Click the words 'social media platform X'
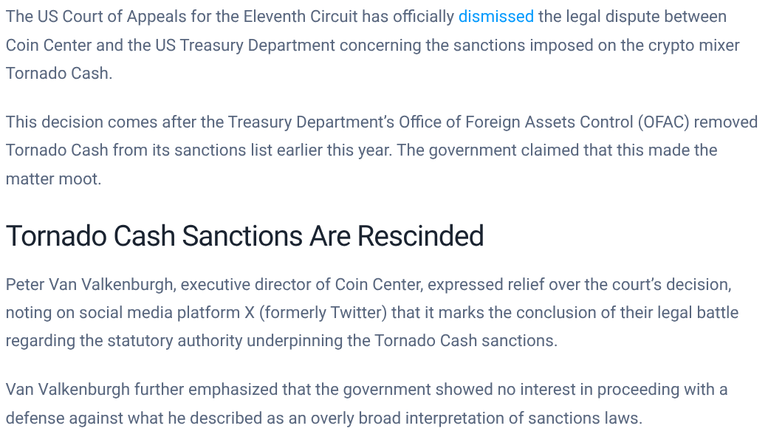This screenshot has width=768, height=436. (x=167, y=313)
